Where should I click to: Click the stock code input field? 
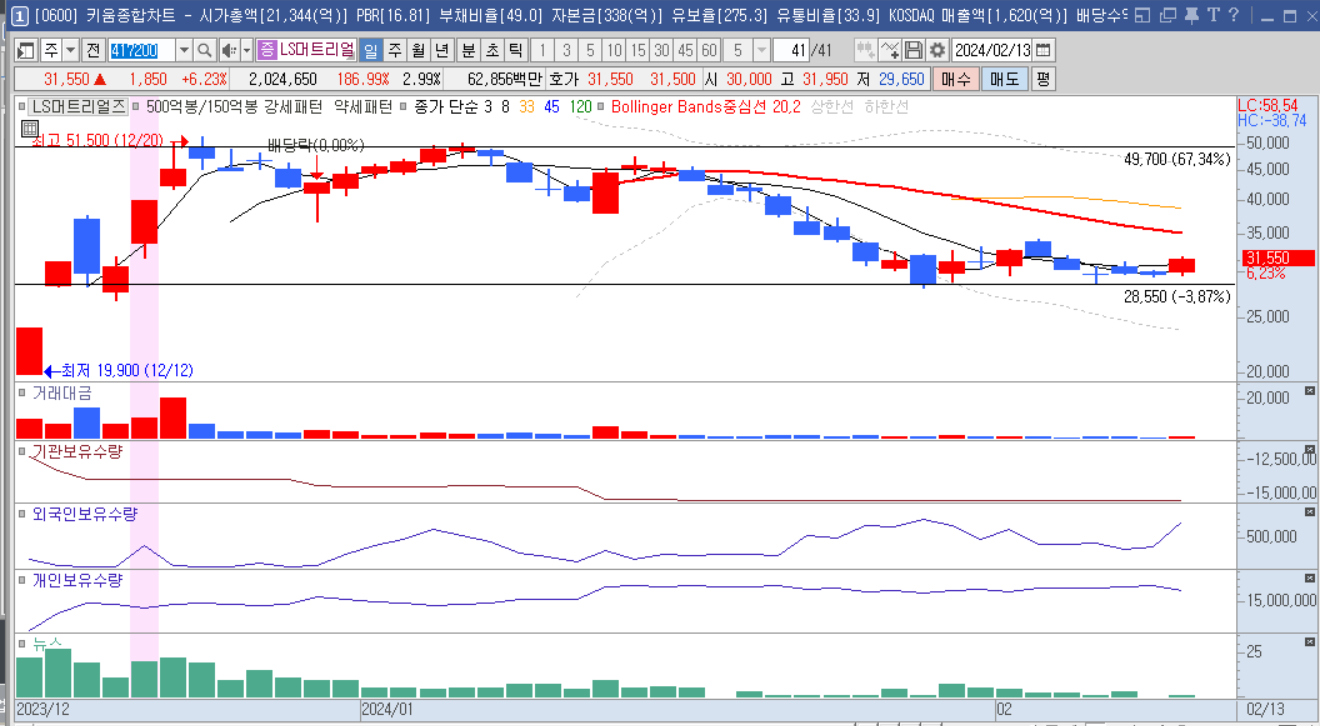[x=141, y=50]
